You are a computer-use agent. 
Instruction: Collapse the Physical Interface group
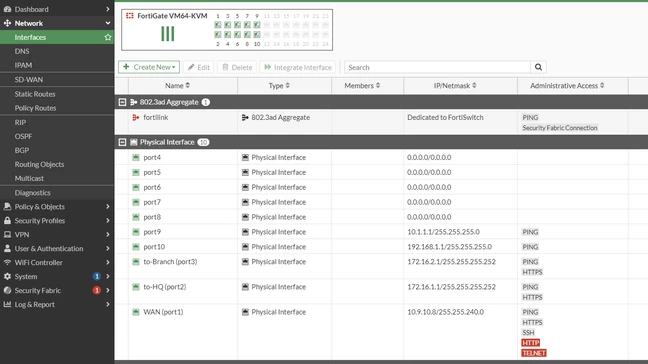coord(122,142)
